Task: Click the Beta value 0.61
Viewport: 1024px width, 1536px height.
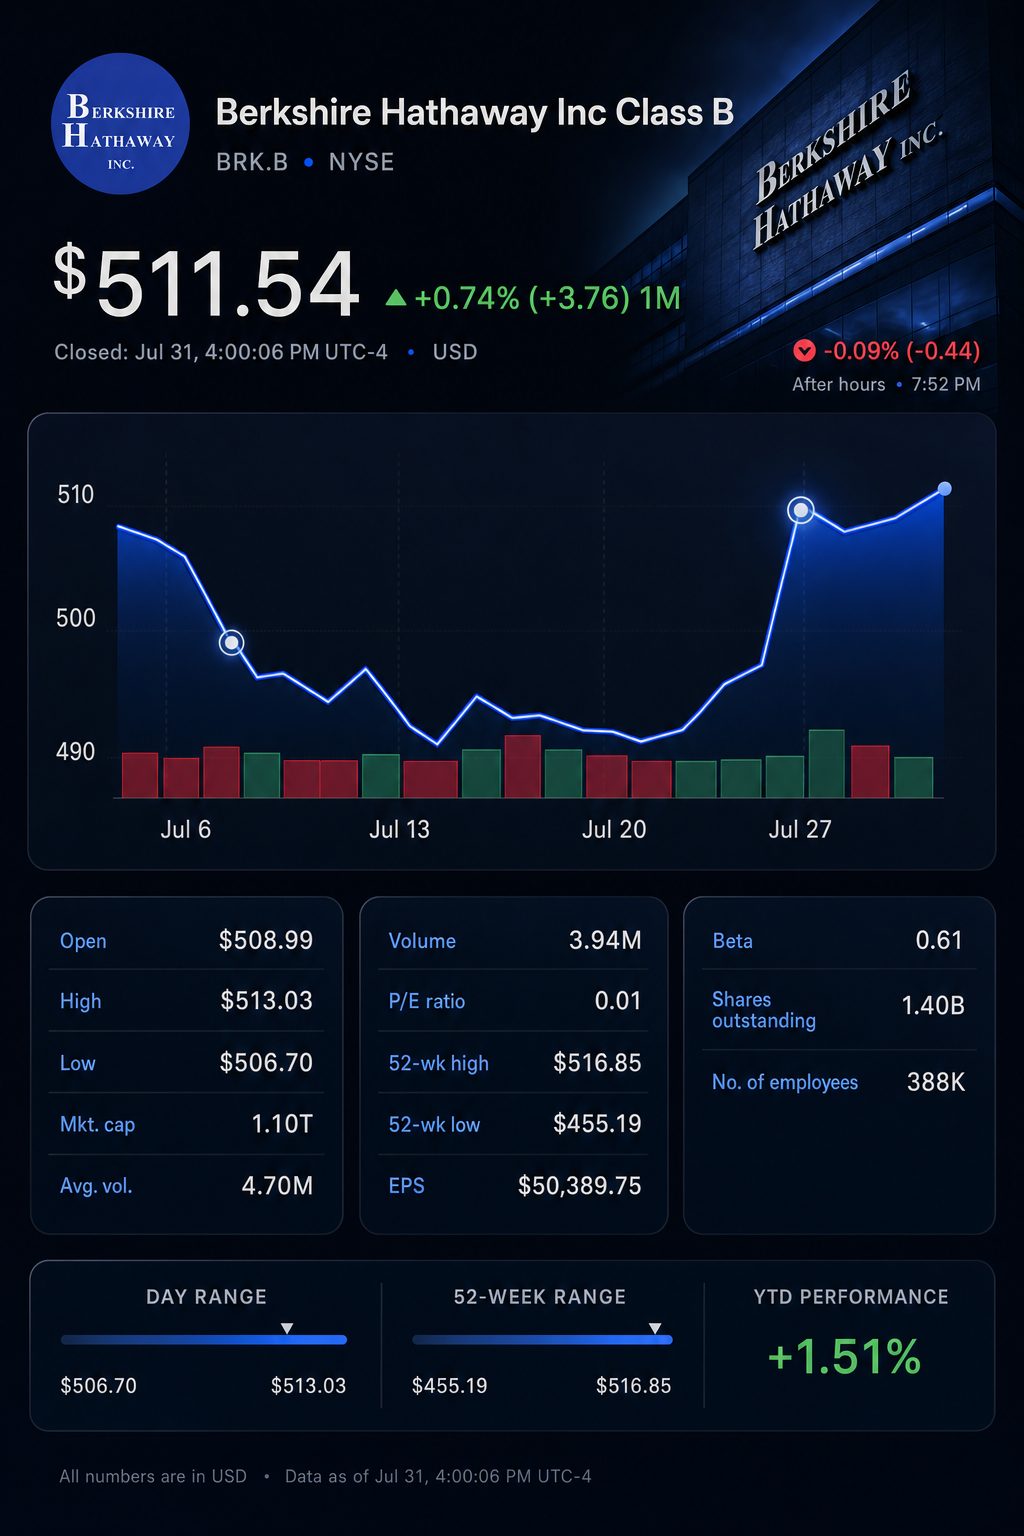Action: pyautogui.click(x=939, y=940)
